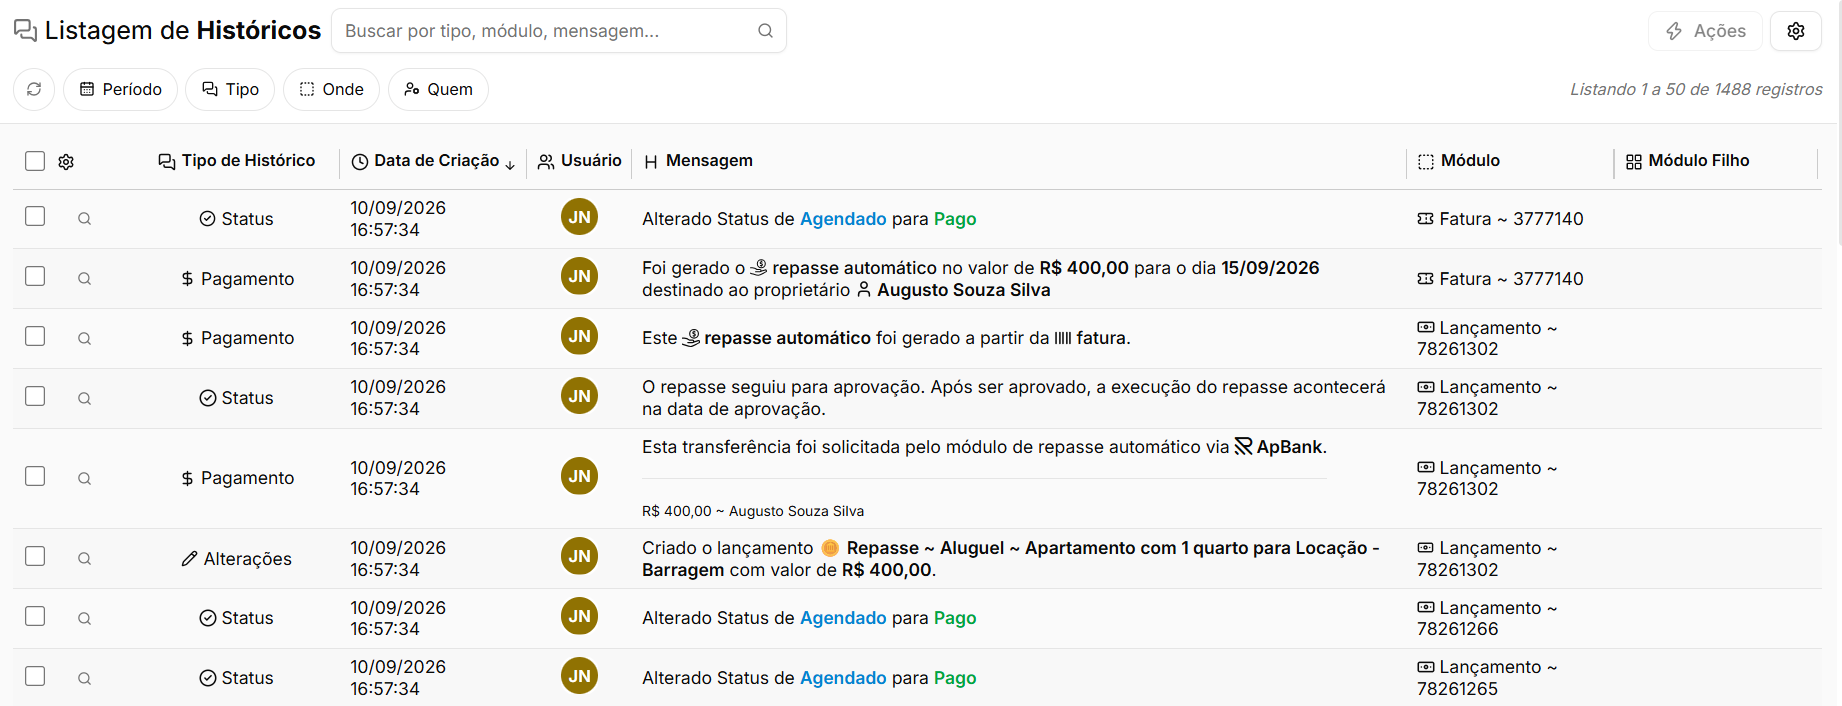Toggle the select-all checkbox in the header
This screenshot has width=1842, height=706.
pyautogui.click(x=35, y=161)
